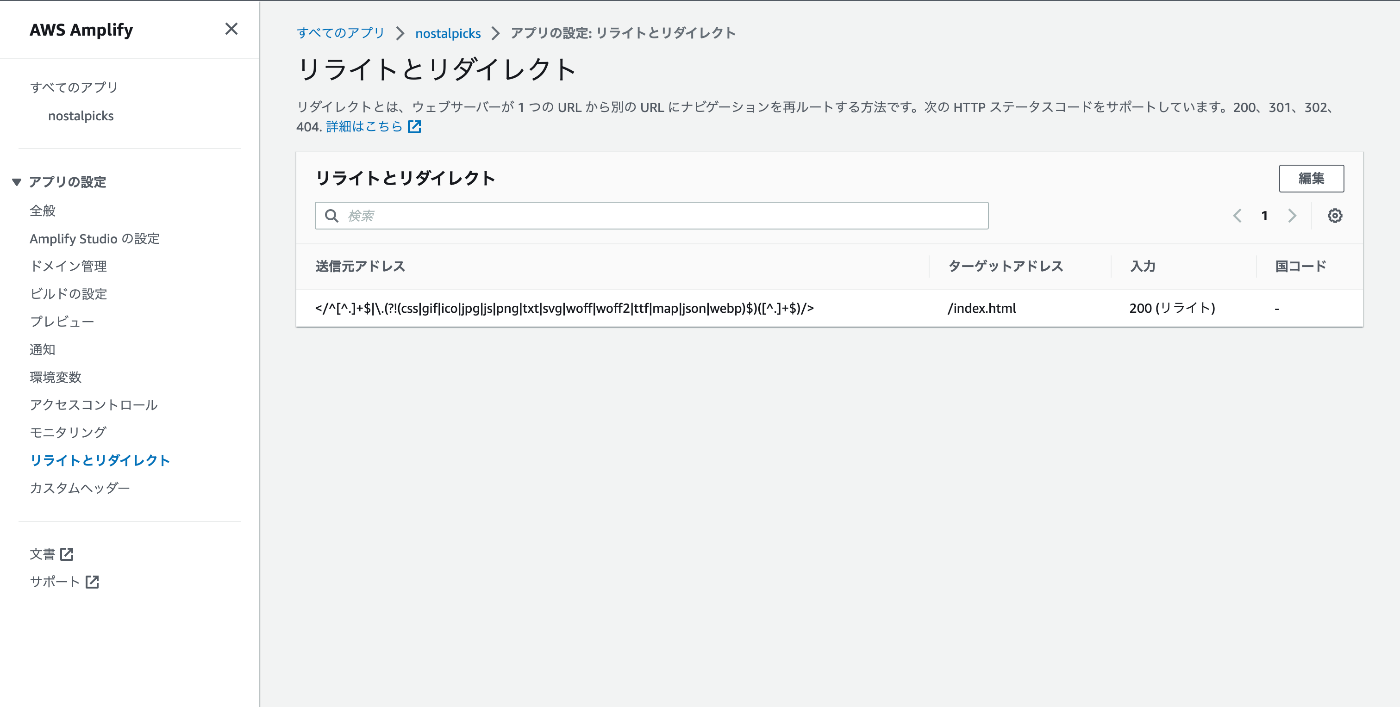1400x707 pixels.
Task: Open アクセスコントロール page
Action: click(x=94, y=405)
